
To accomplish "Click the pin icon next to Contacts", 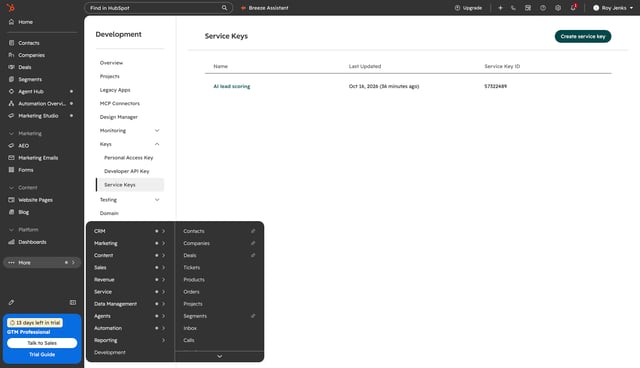I will [253, 231].
